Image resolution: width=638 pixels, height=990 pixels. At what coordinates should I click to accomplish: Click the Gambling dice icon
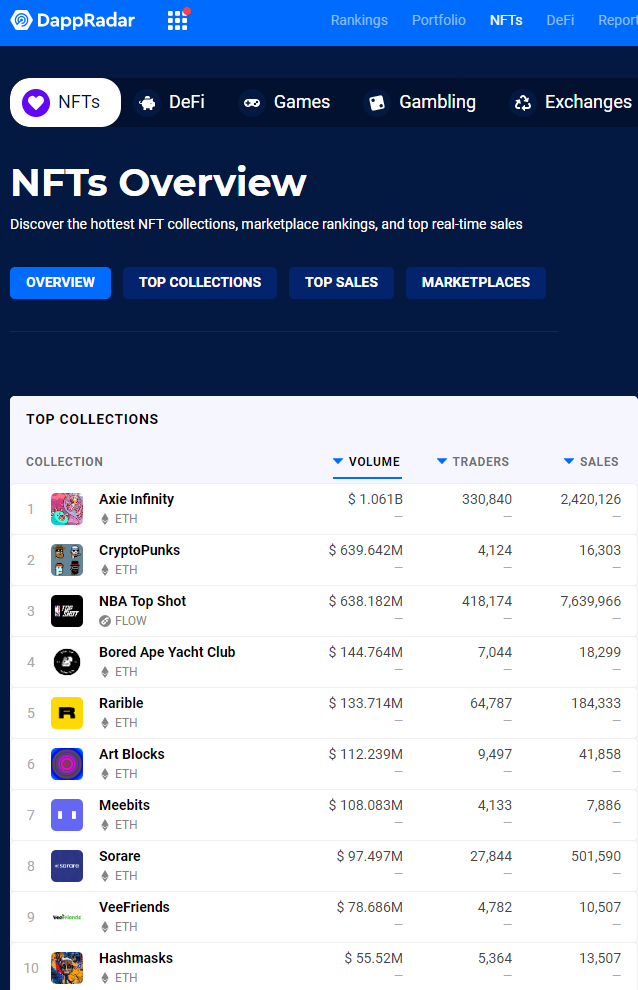click(377, 102)
